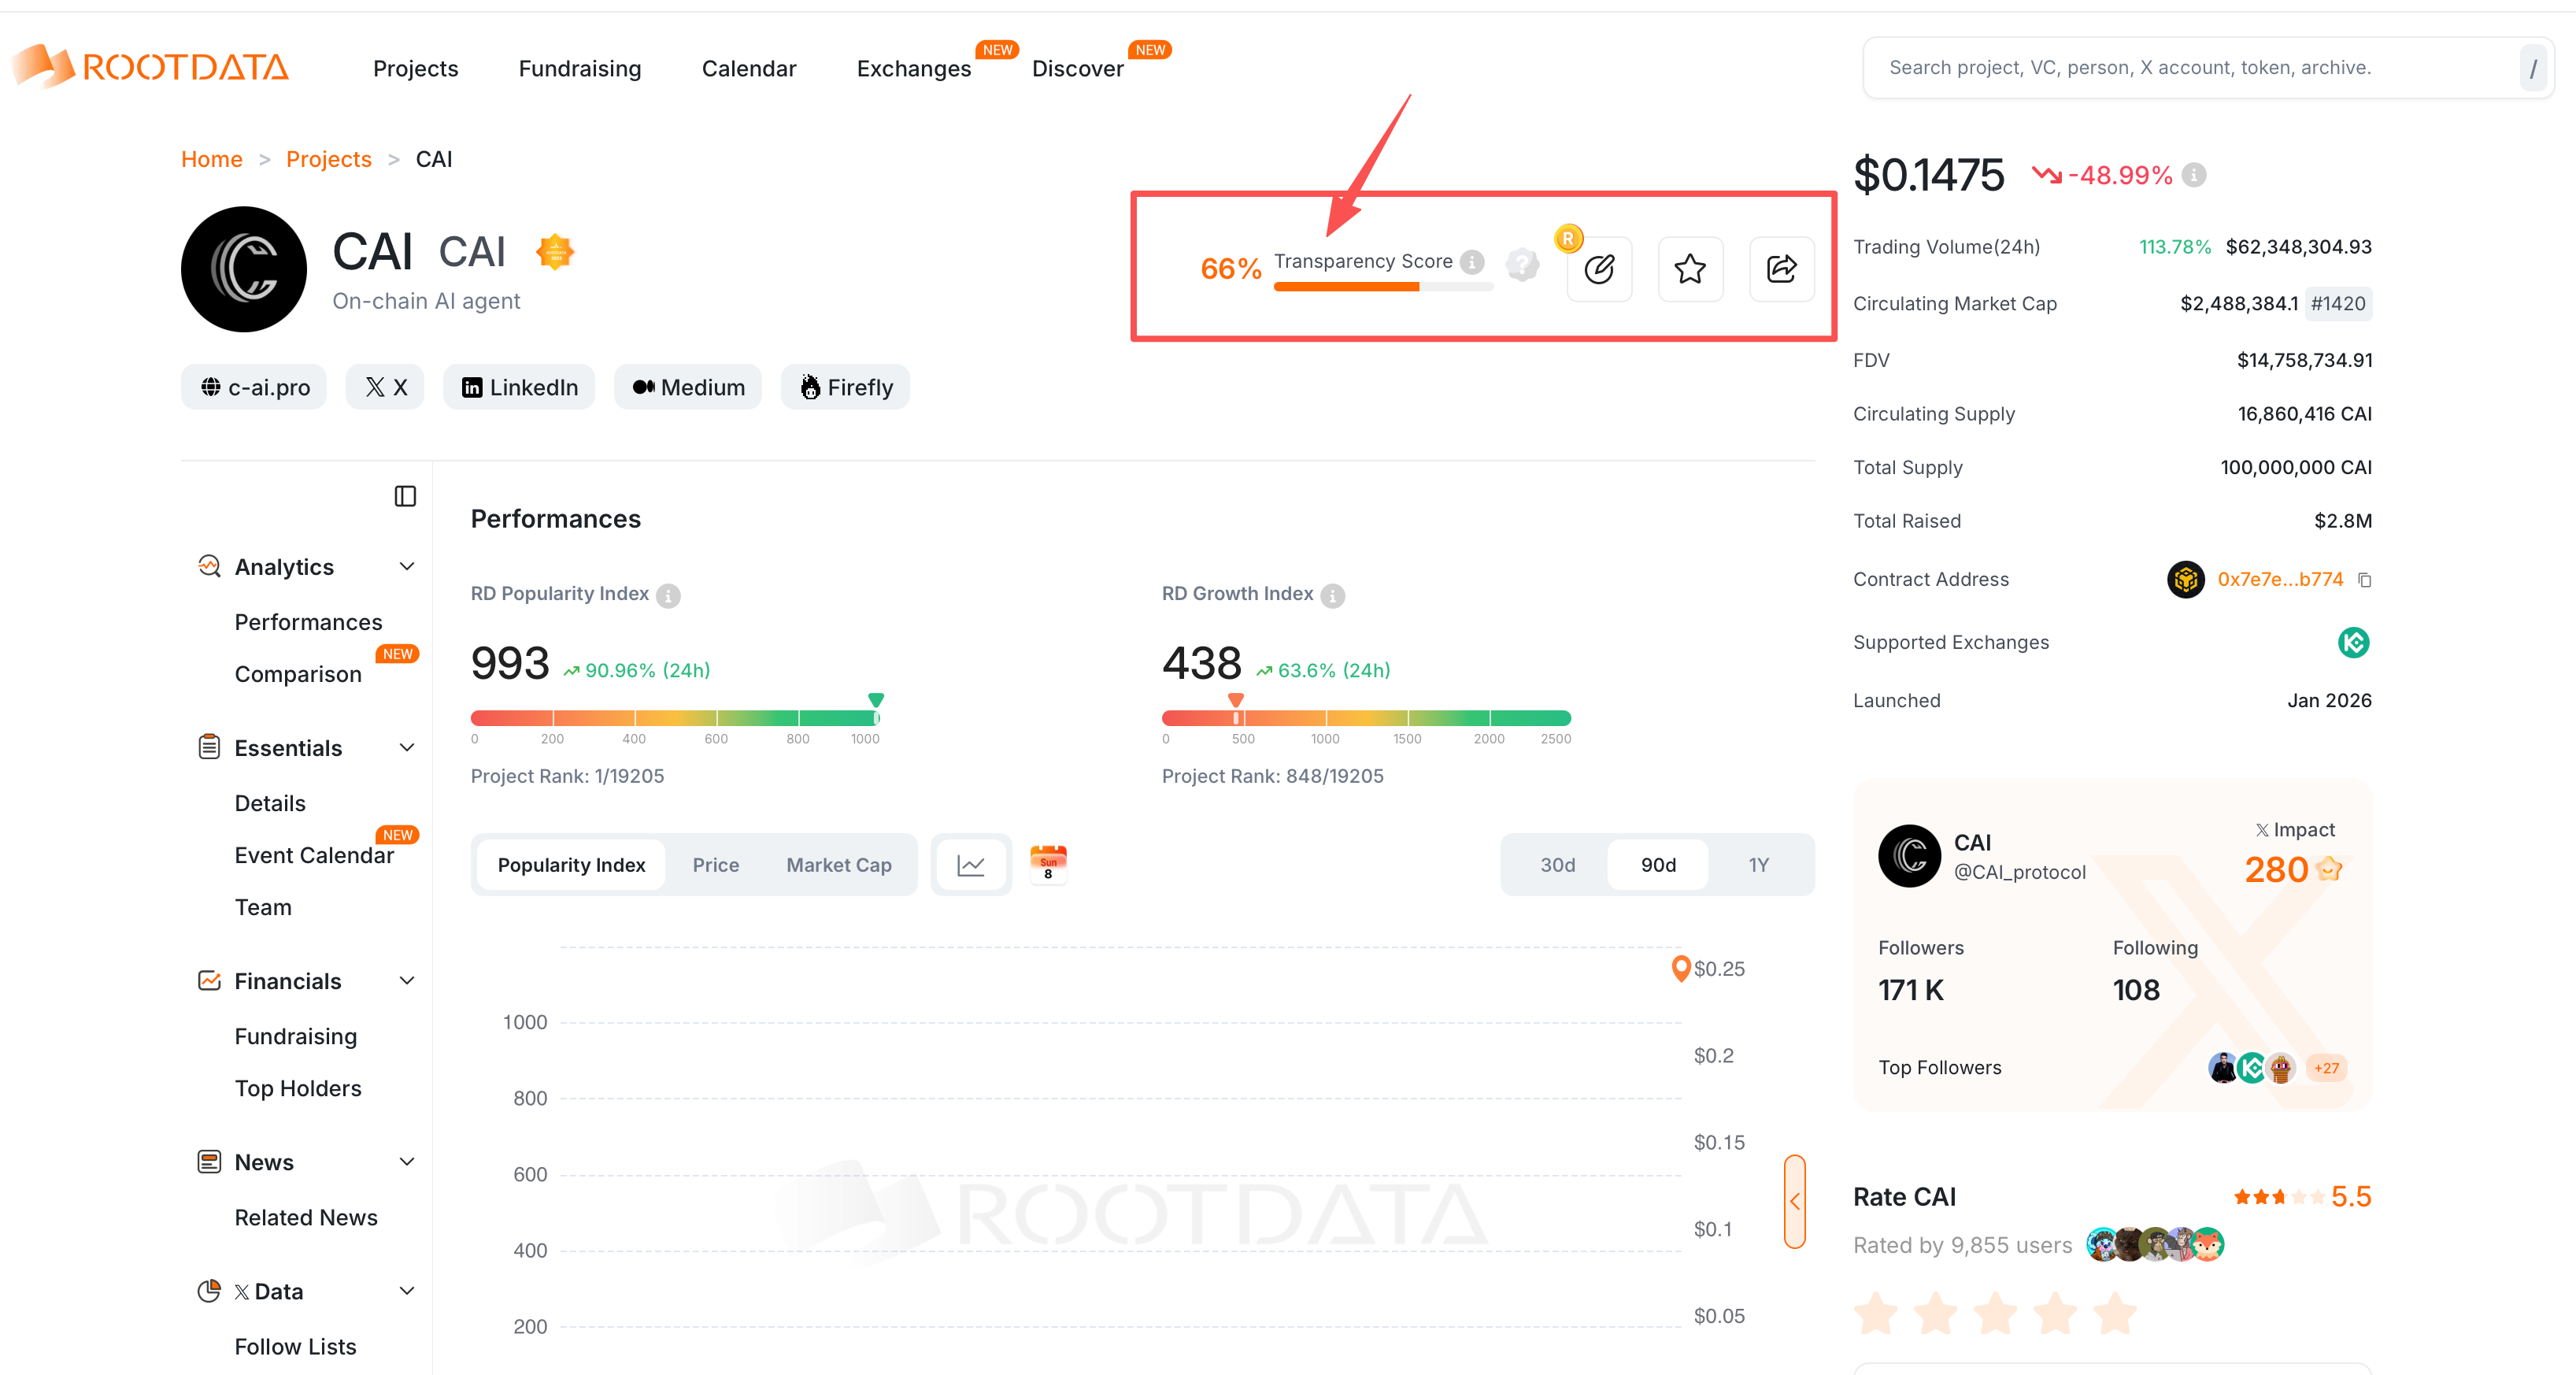Screen dimensions: 2576x1375
Task: Copy the contract address icon
Action: (2365, 580)
